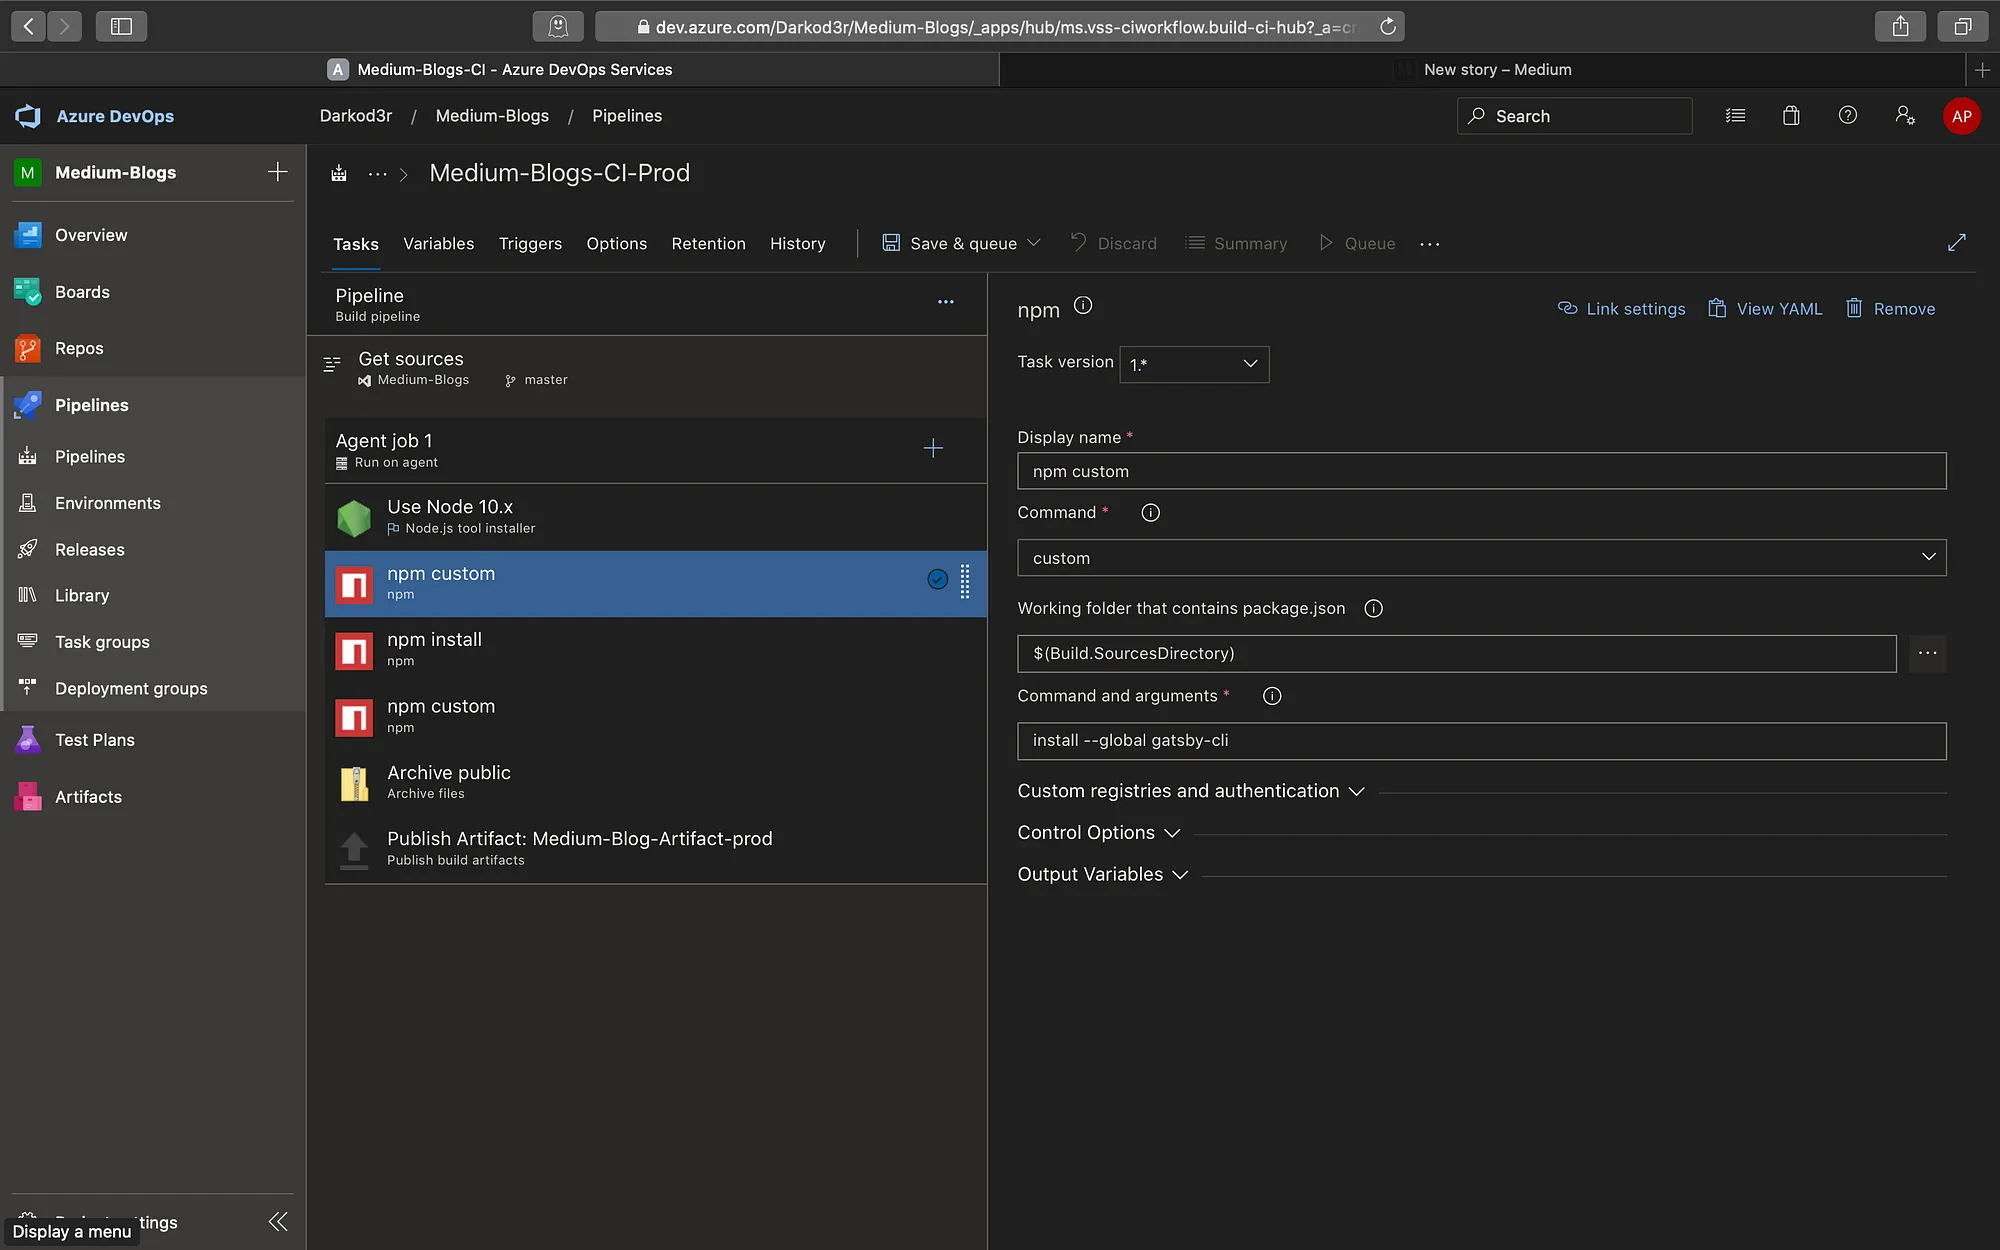Switch to New story – Medium browser tab

1482,69
